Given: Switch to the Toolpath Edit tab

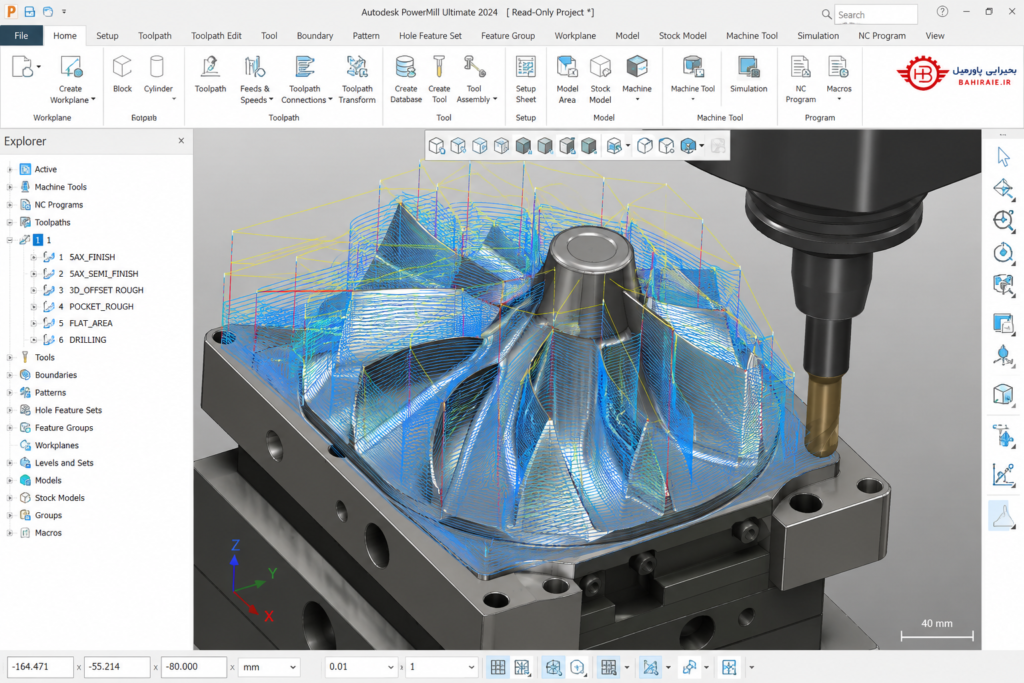Looking at the screenshot, I should tap(216, 35).
